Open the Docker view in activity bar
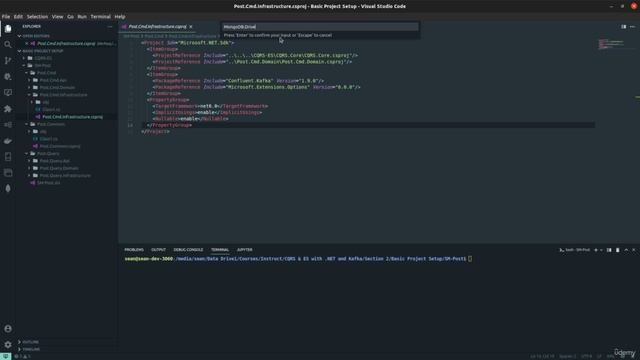The height and width of the screenshot is (360, 640). [x=8, y=141]
